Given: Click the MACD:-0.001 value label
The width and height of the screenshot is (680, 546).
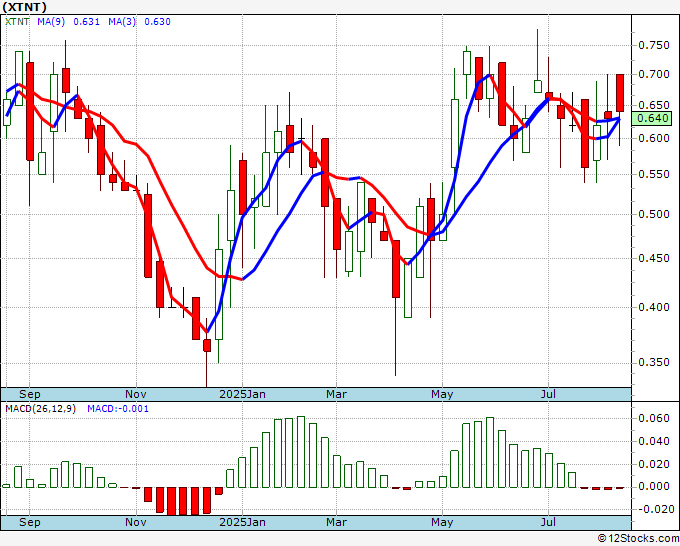Looking at the screenshot, I should pyautogui.click(x=118, y=409).
